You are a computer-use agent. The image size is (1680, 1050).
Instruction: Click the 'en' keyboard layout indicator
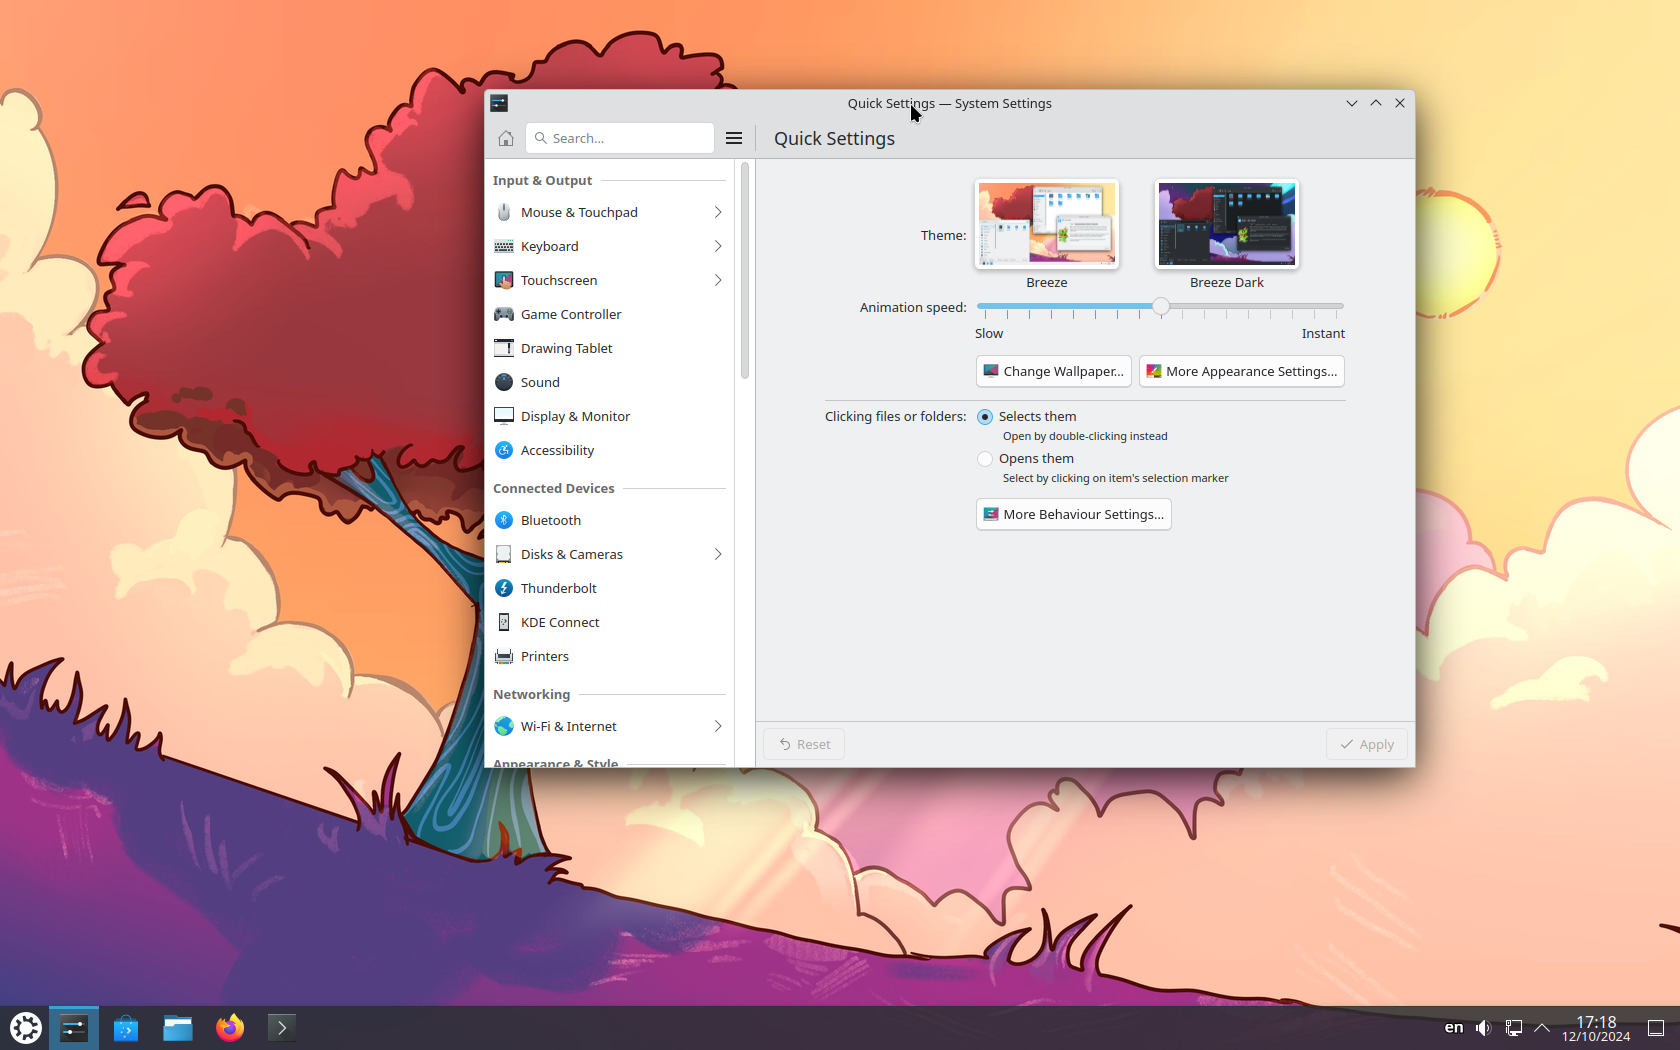tap(1454, 1028)
